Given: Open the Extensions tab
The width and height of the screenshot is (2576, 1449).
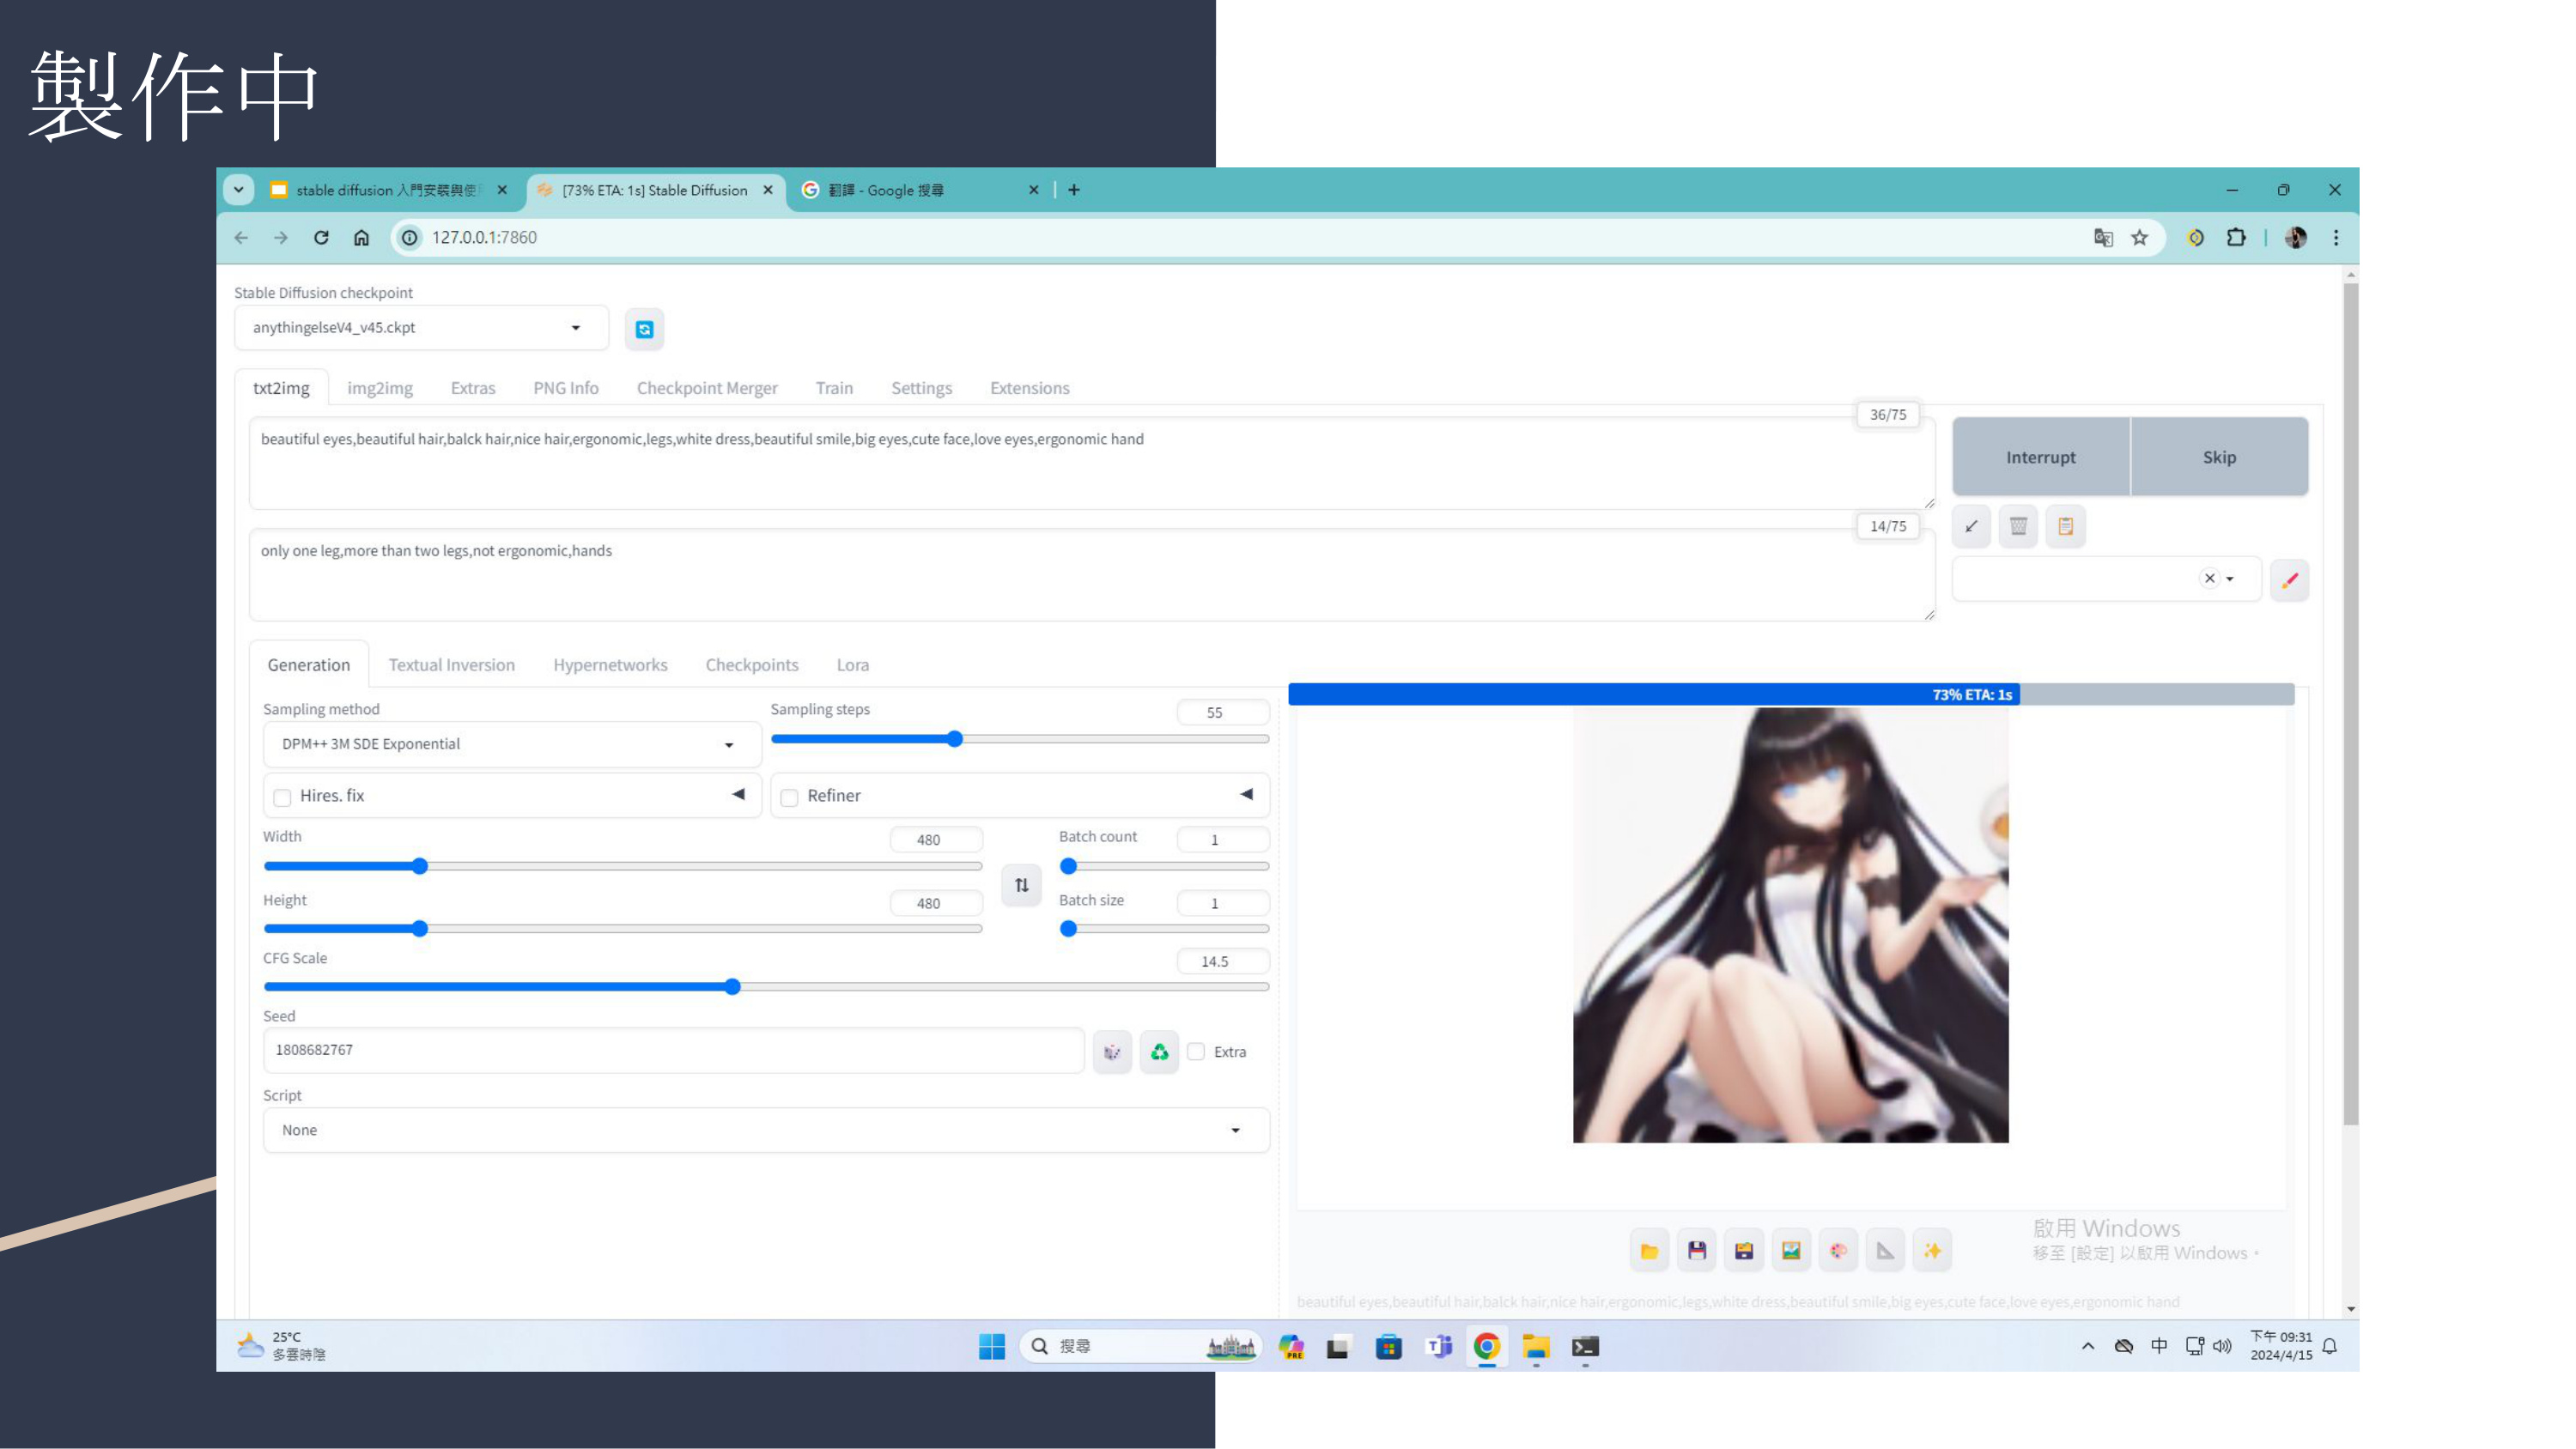Looking at the screenshot, I should [1029, 388].
